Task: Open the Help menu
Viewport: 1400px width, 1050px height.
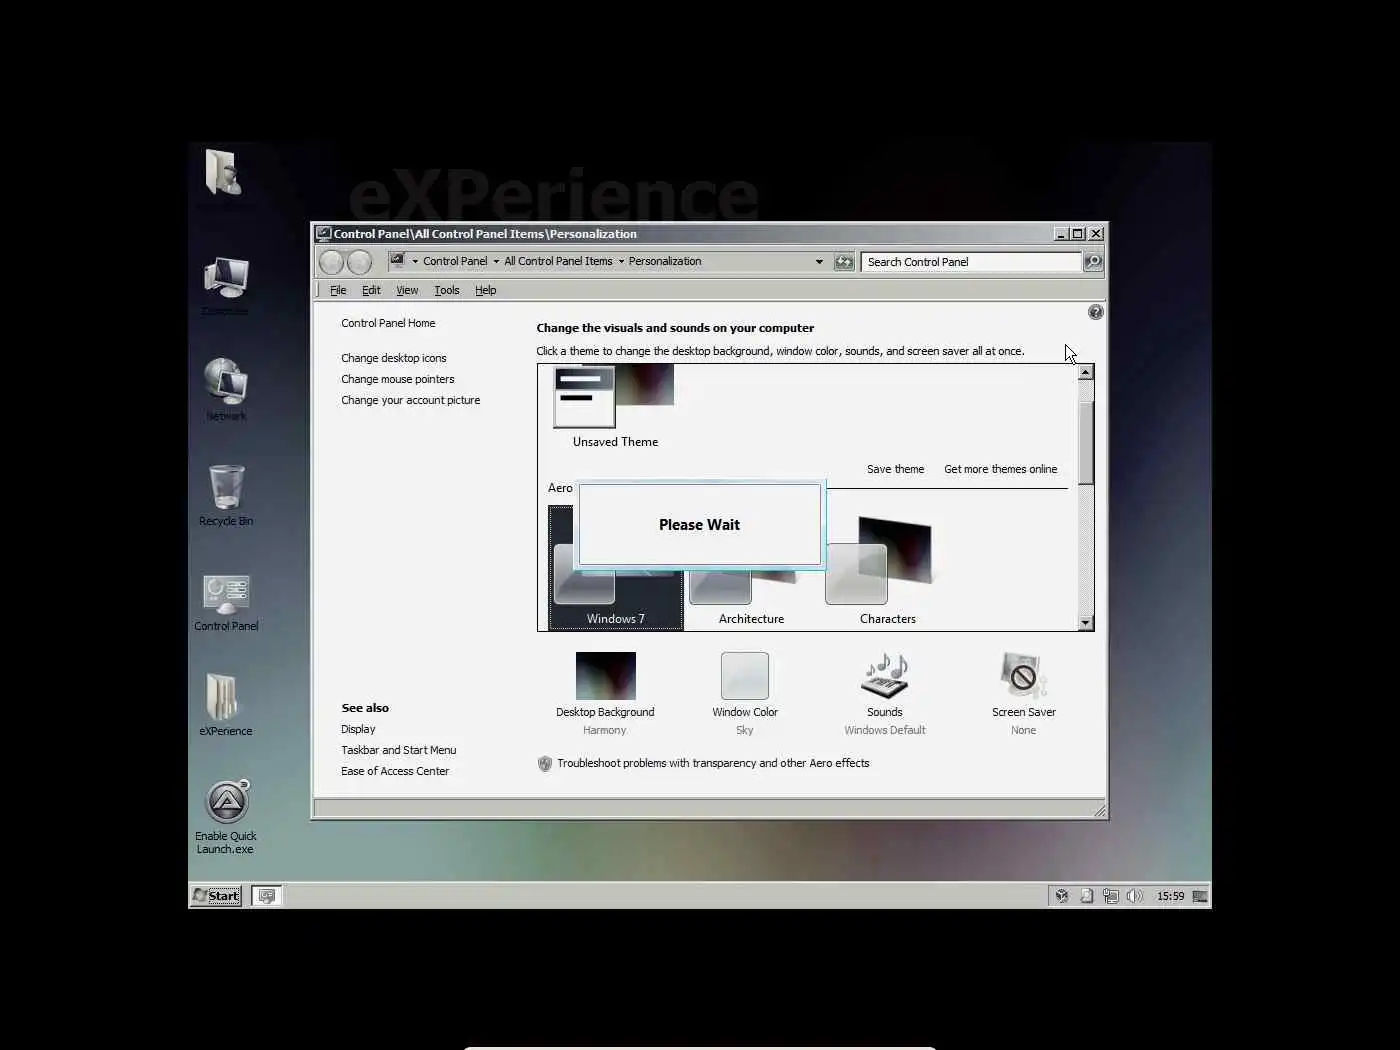Action: 485,290
